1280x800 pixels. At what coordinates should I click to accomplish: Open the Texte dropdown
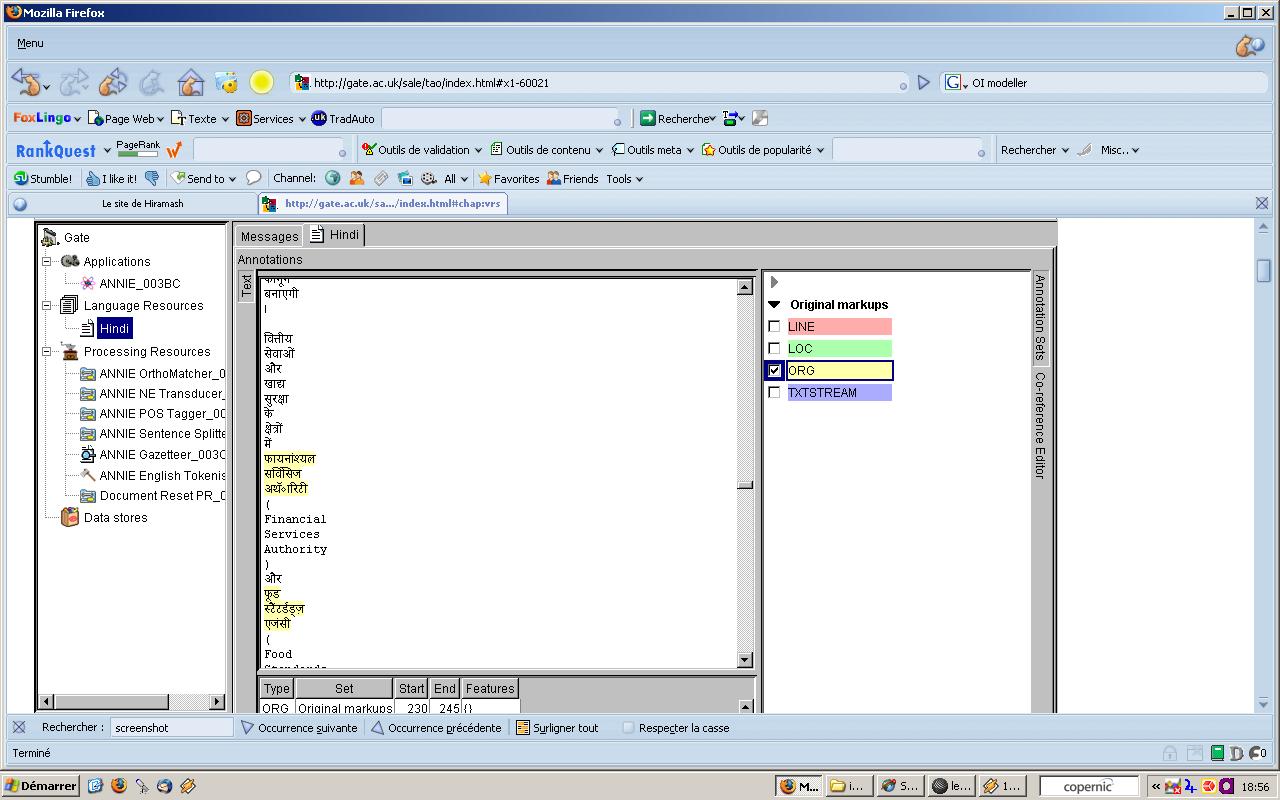coord(200,118)
